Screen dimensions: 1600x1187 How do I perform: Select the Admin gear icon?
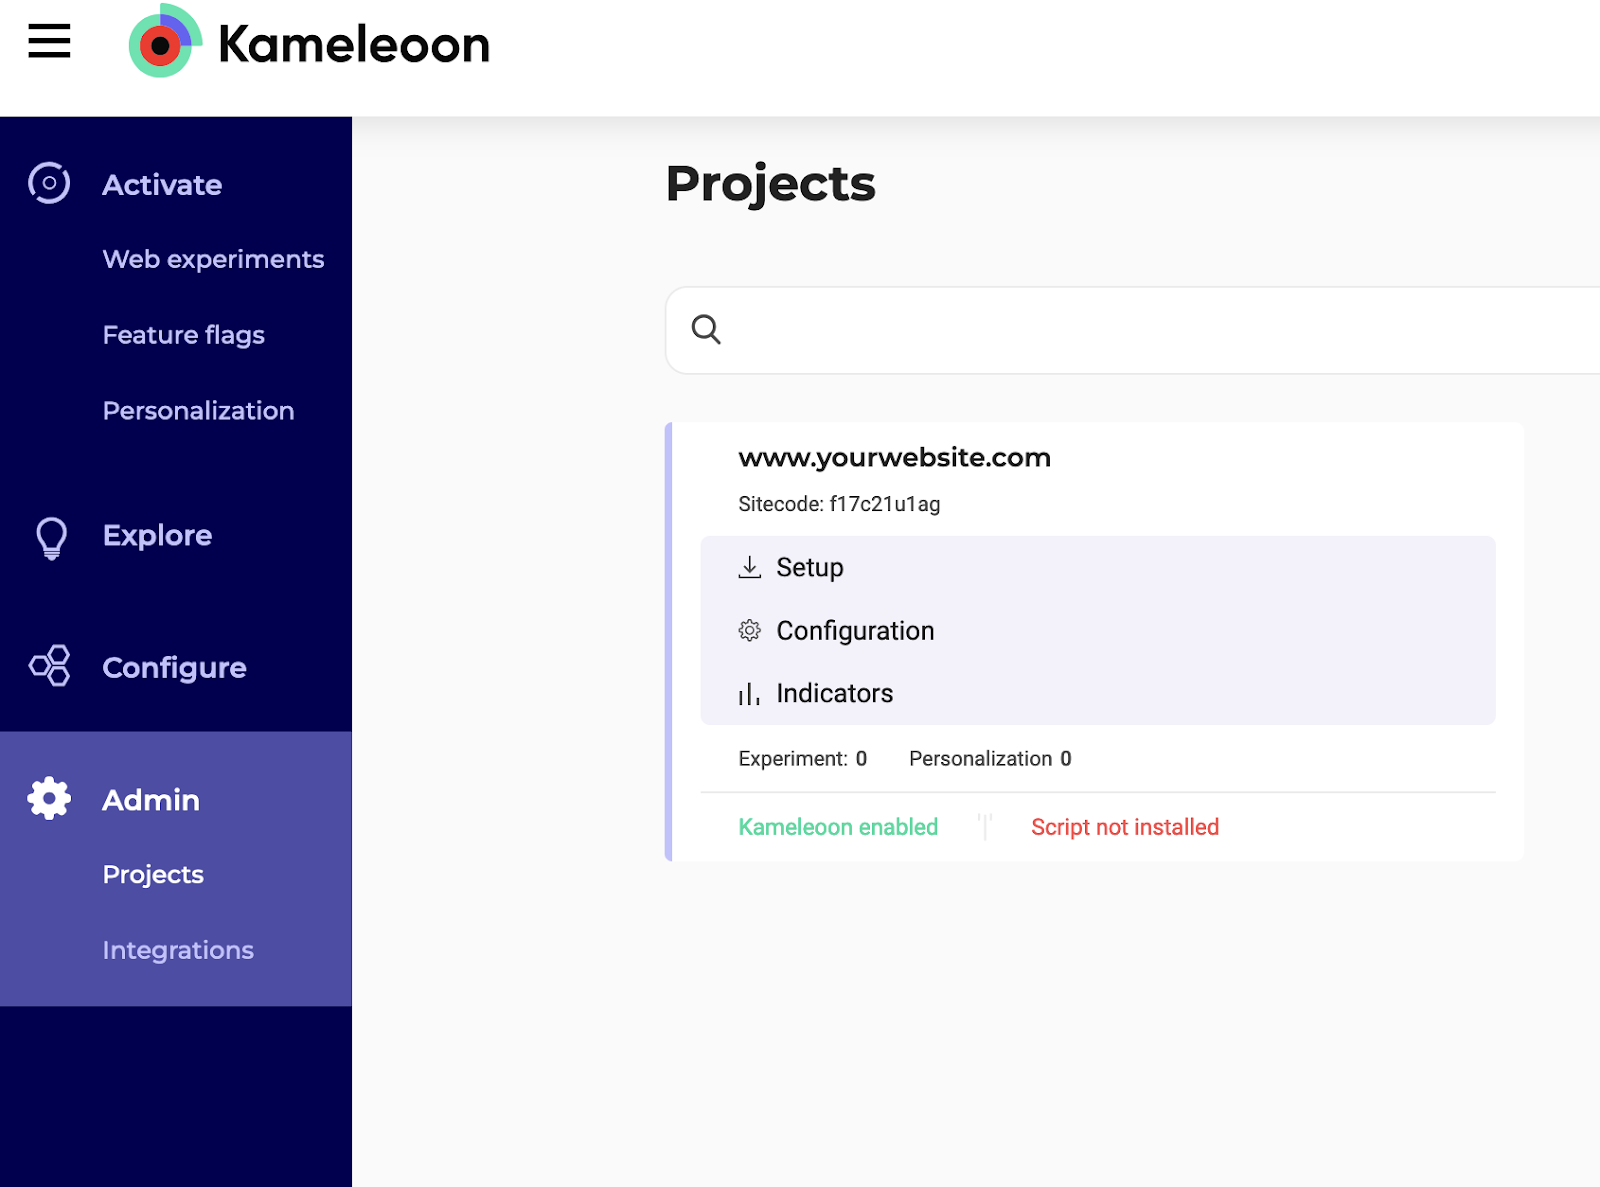coord(47,798)
